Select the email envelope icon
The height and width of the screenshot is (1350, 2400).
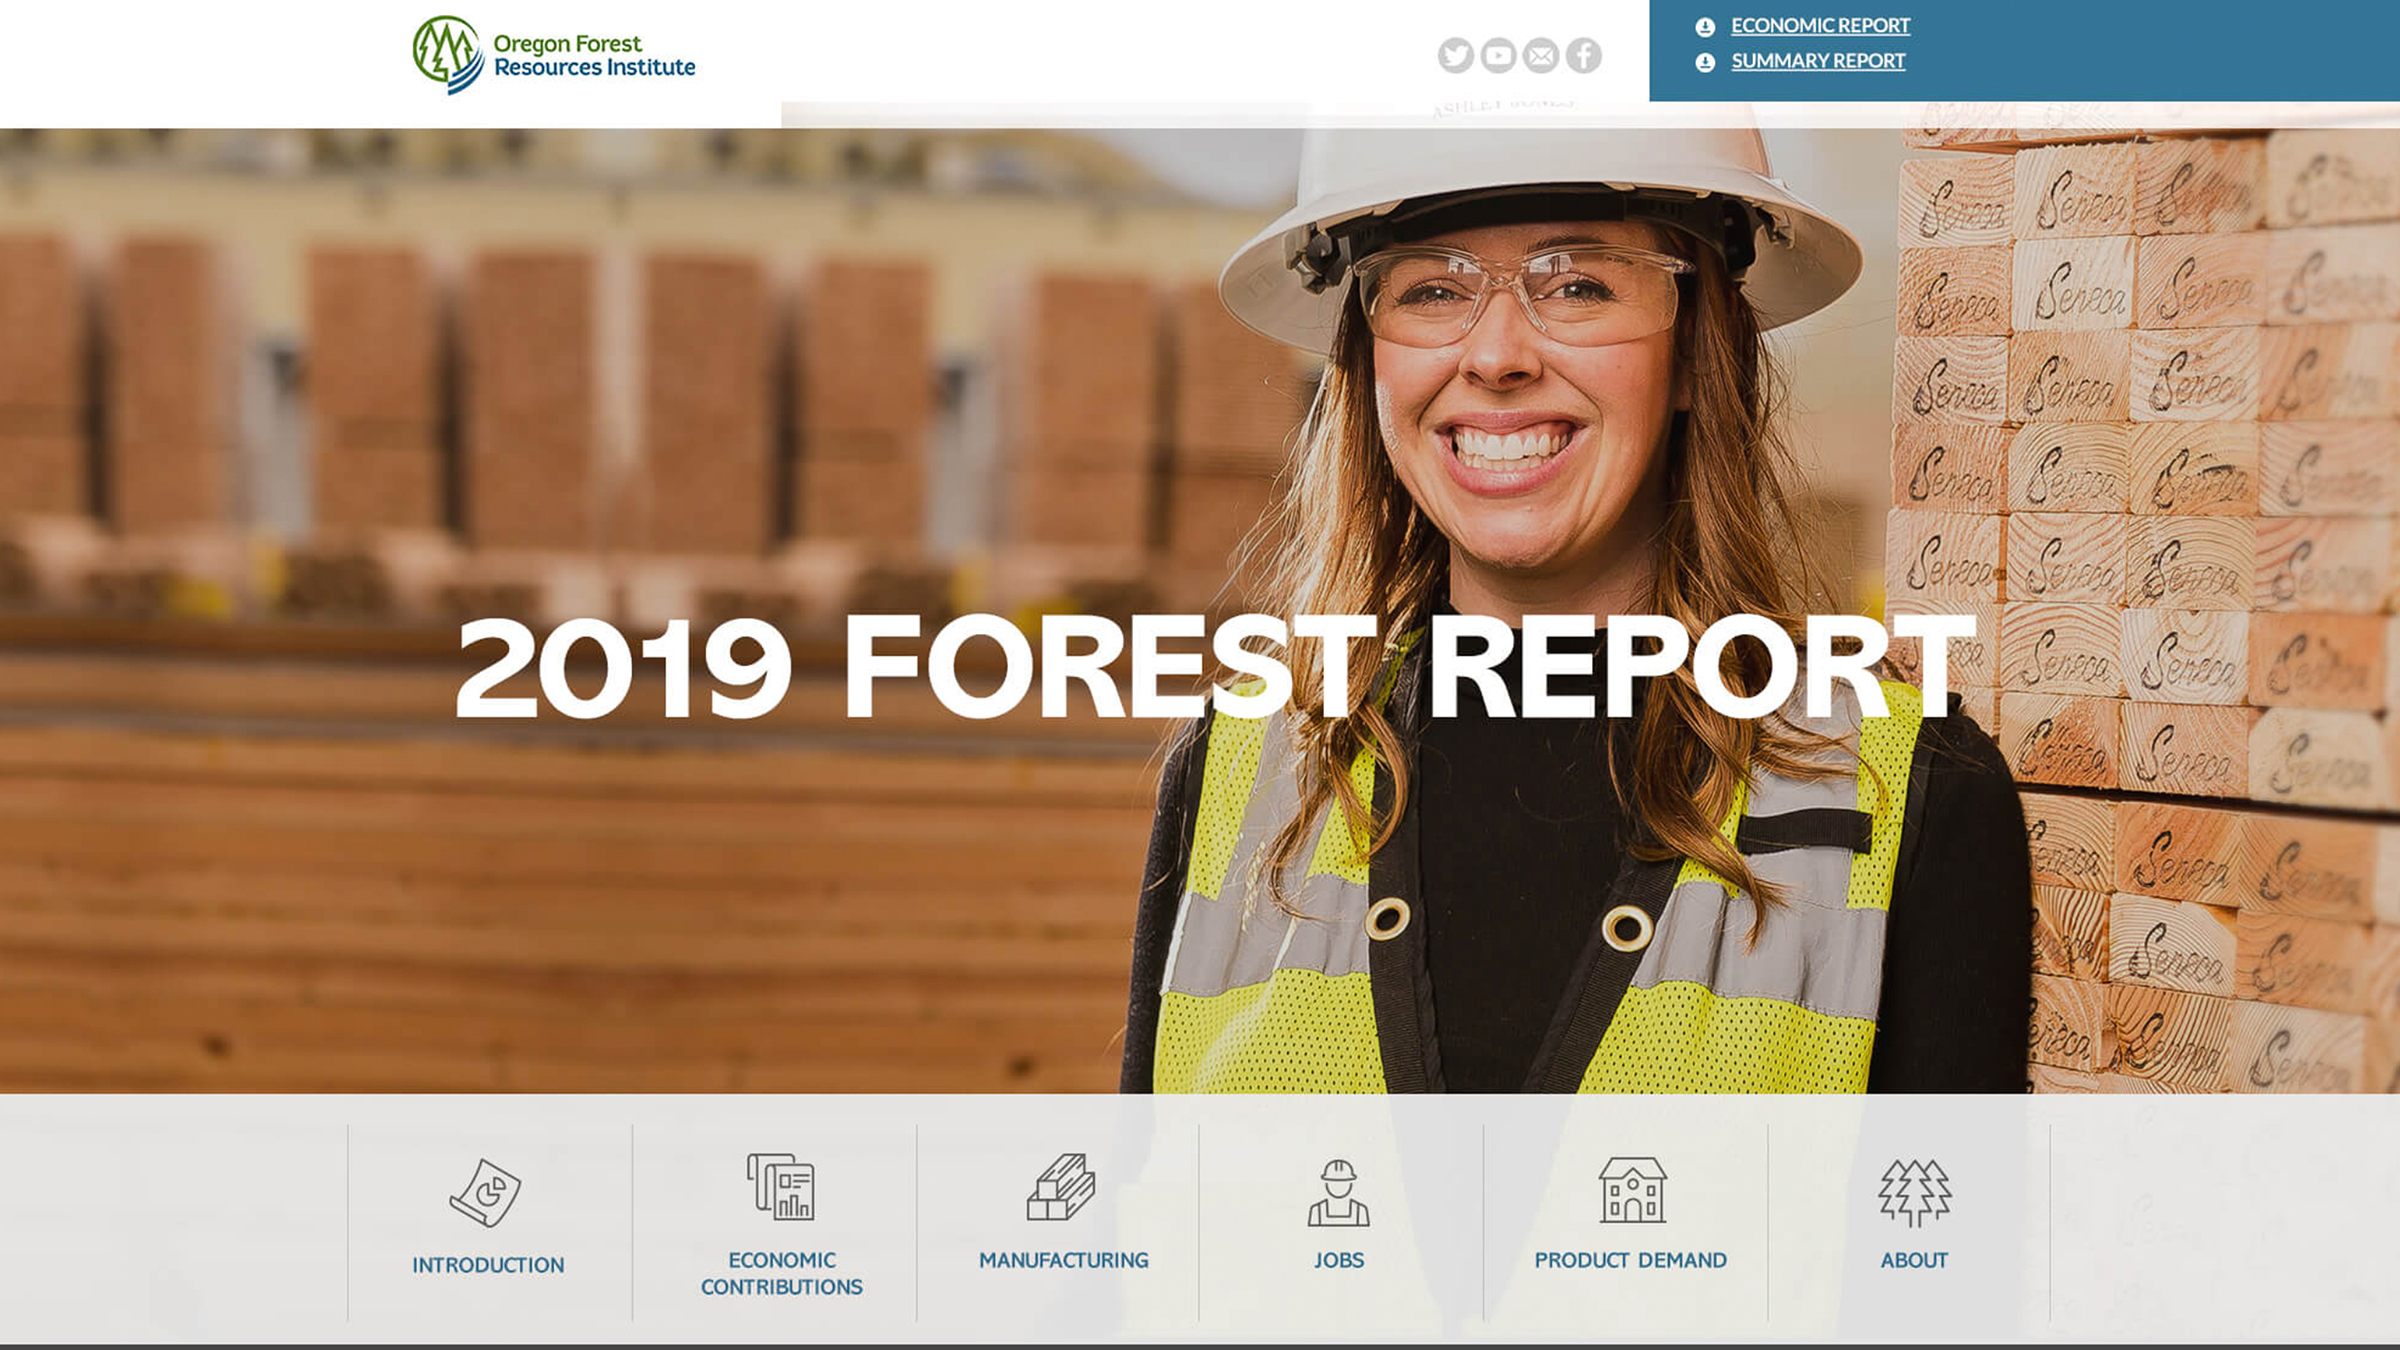pyautogui.click(x=1540, y=57)
